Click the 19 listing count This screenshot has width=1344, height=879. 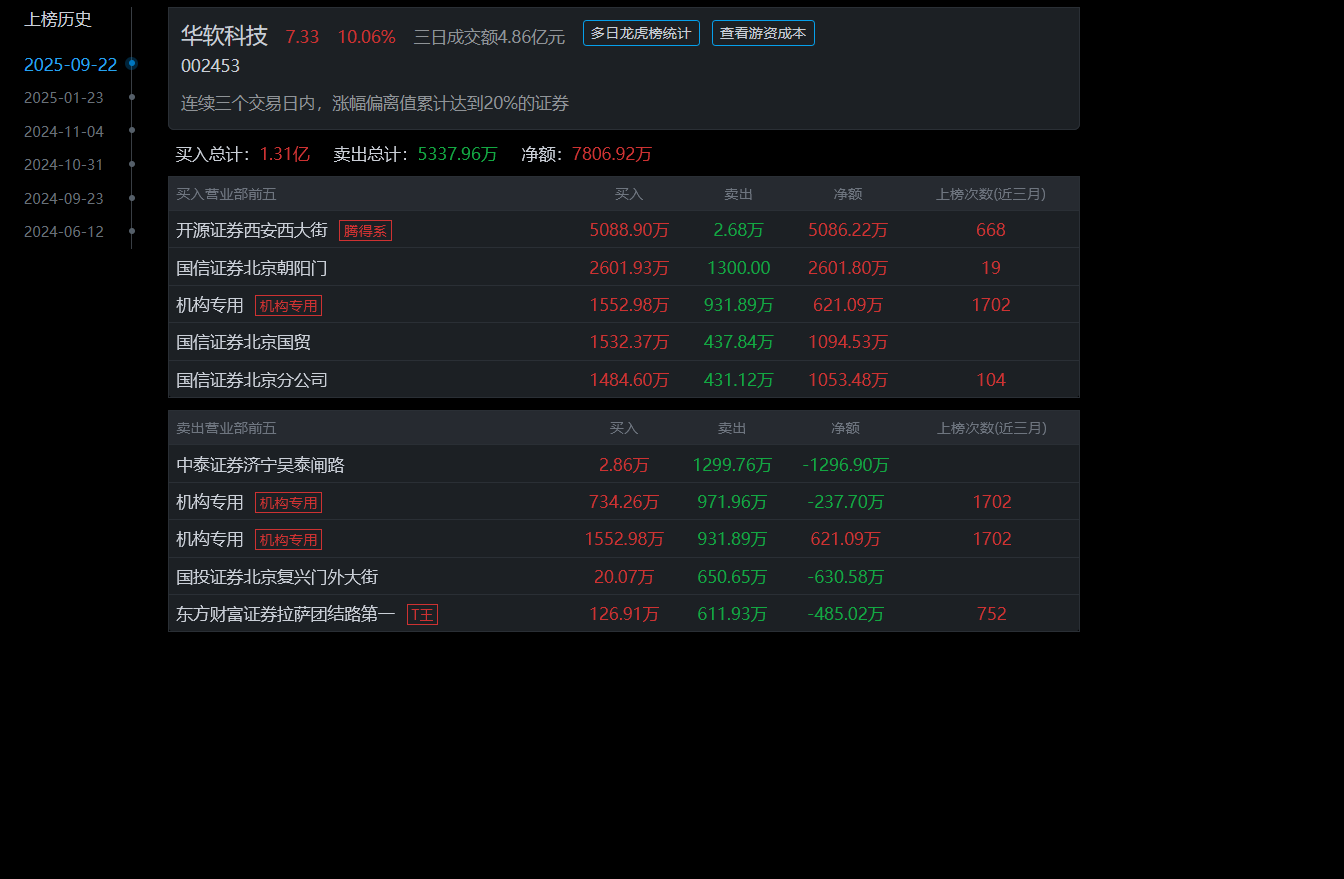pos(991,268)
